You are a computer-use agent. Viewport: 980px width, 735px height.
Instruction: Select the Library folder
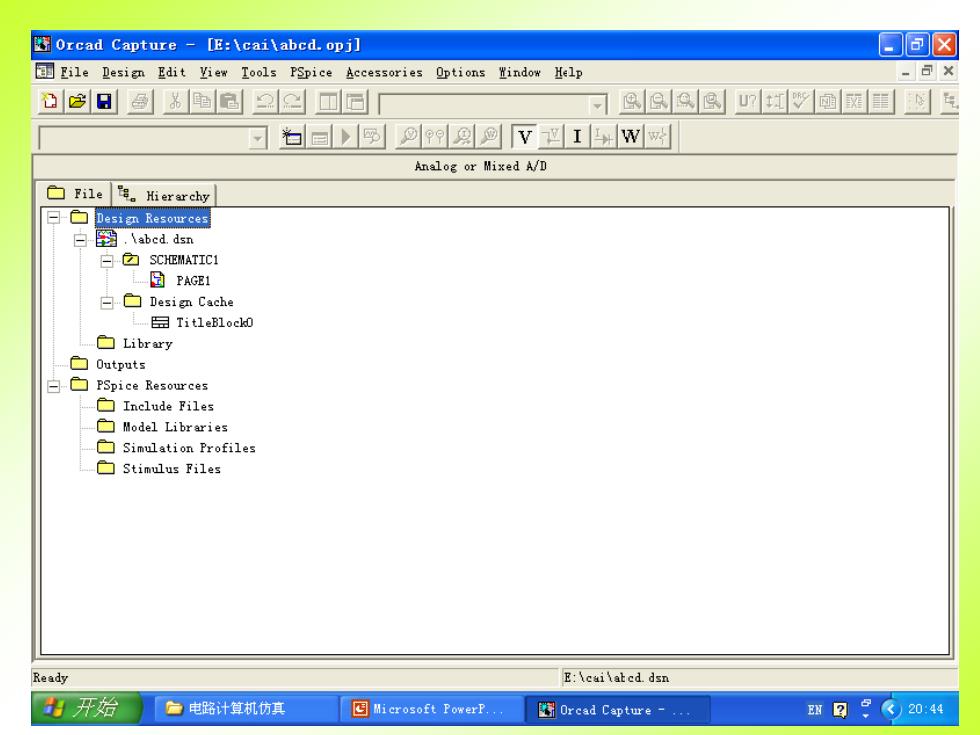(x=147, y=343)
